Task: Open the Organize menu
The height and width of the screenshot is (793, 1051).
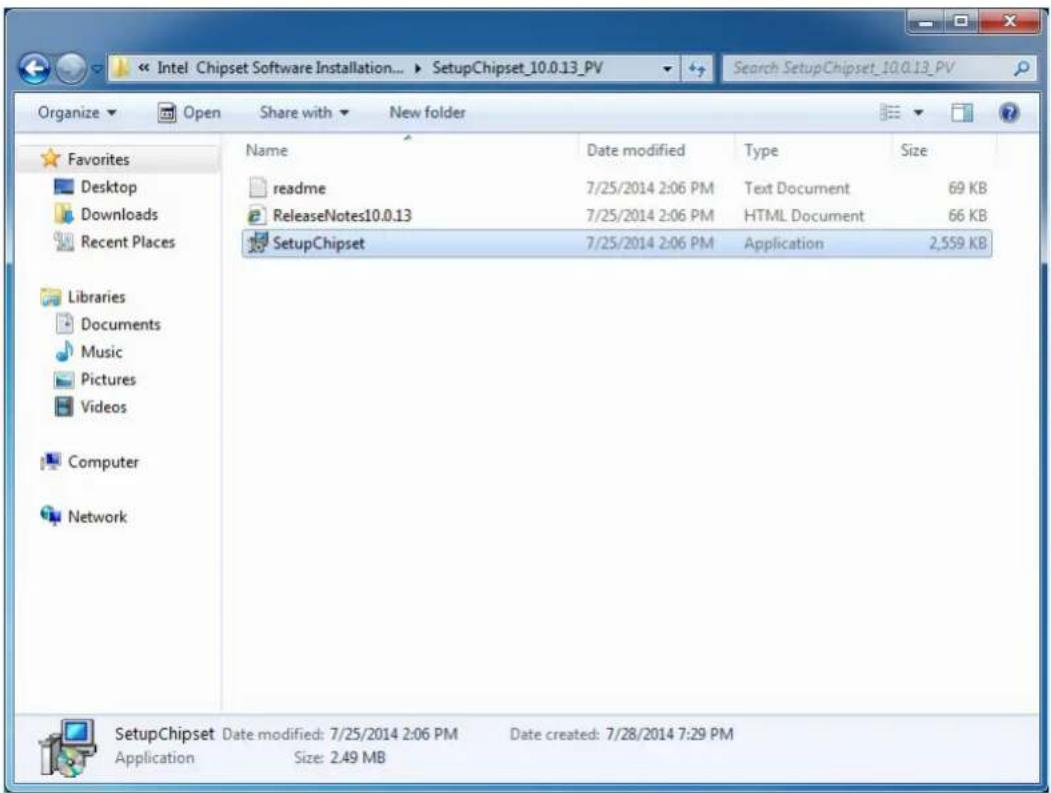Action: click(x=77, y=113)
